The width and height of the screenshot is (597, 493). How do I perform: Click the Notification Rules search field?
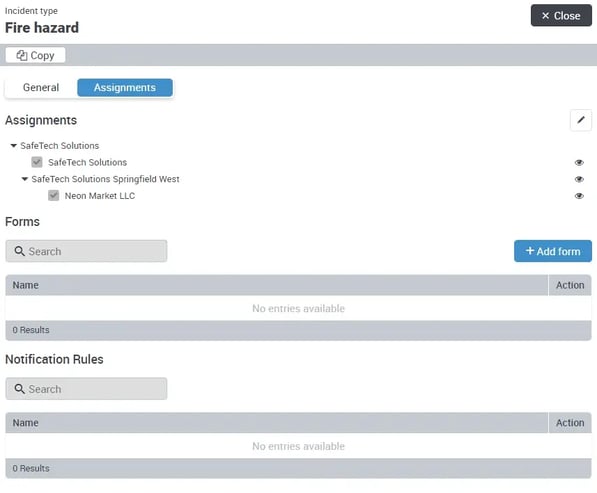86,389
